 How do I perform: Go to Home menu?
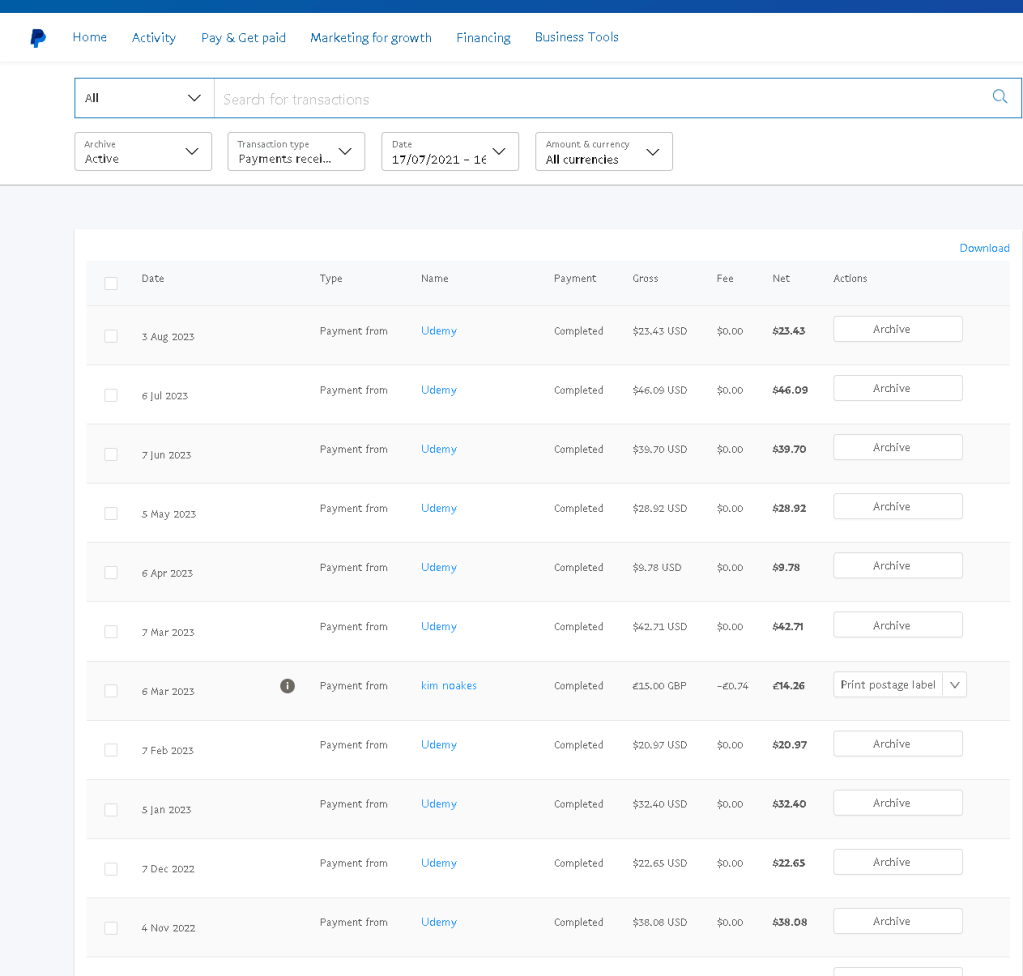pos(89,37)
